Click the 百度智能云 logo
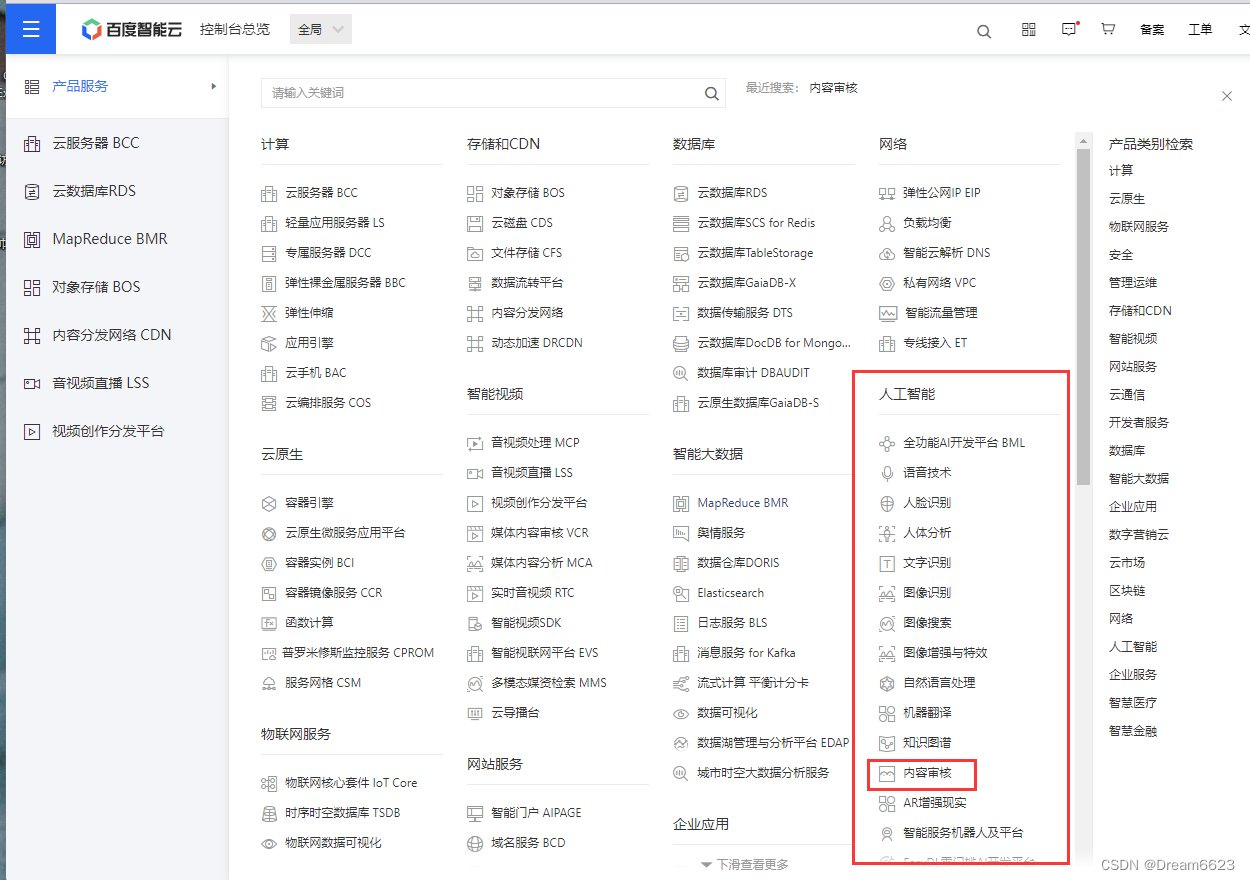This screenshot has width=1250, height=880. (x=132, y=29)
